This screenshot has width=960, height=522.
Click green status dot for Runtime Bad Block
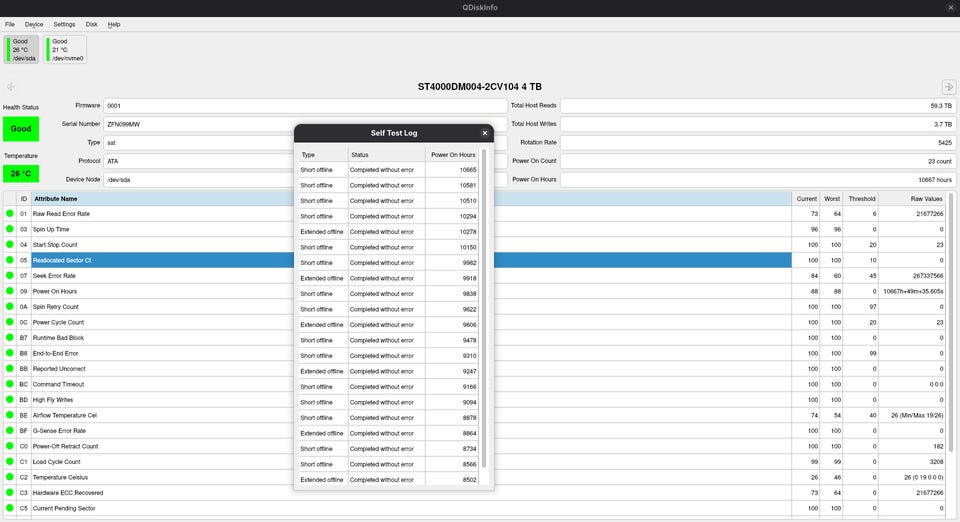[x=10, y=337]
